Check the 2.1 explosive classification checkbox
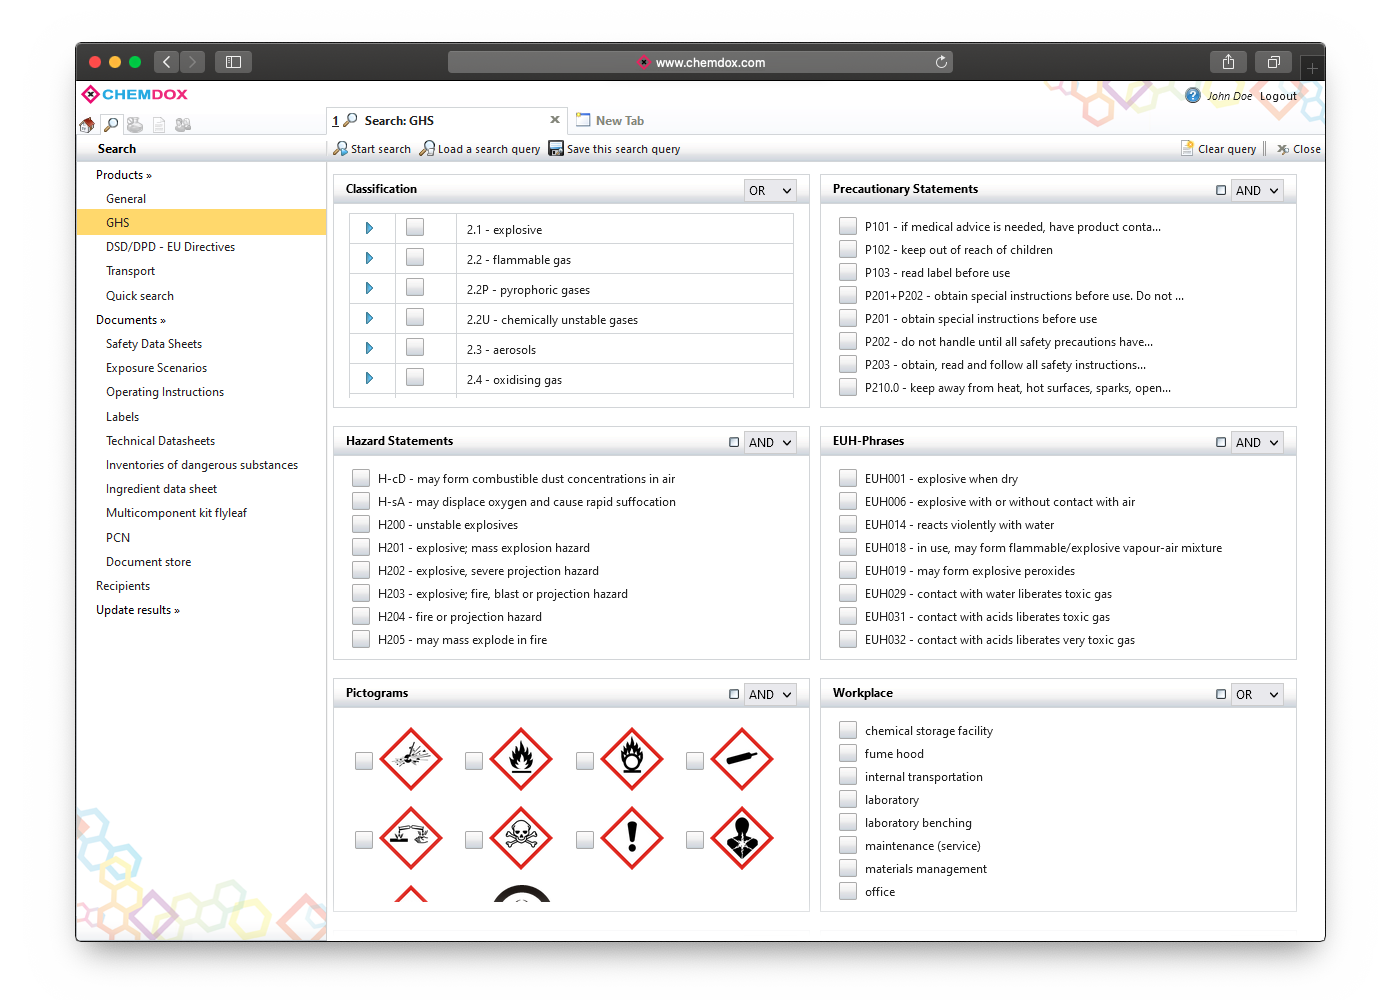This screenshot has height=1000, width=1400. 415,228
